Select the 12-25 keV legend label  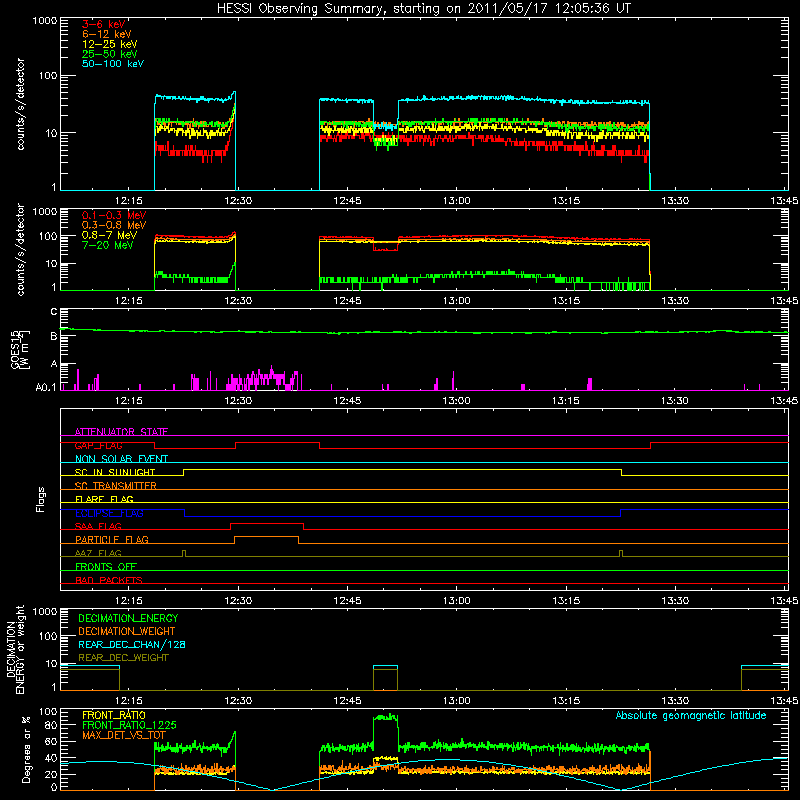point(110,44)
